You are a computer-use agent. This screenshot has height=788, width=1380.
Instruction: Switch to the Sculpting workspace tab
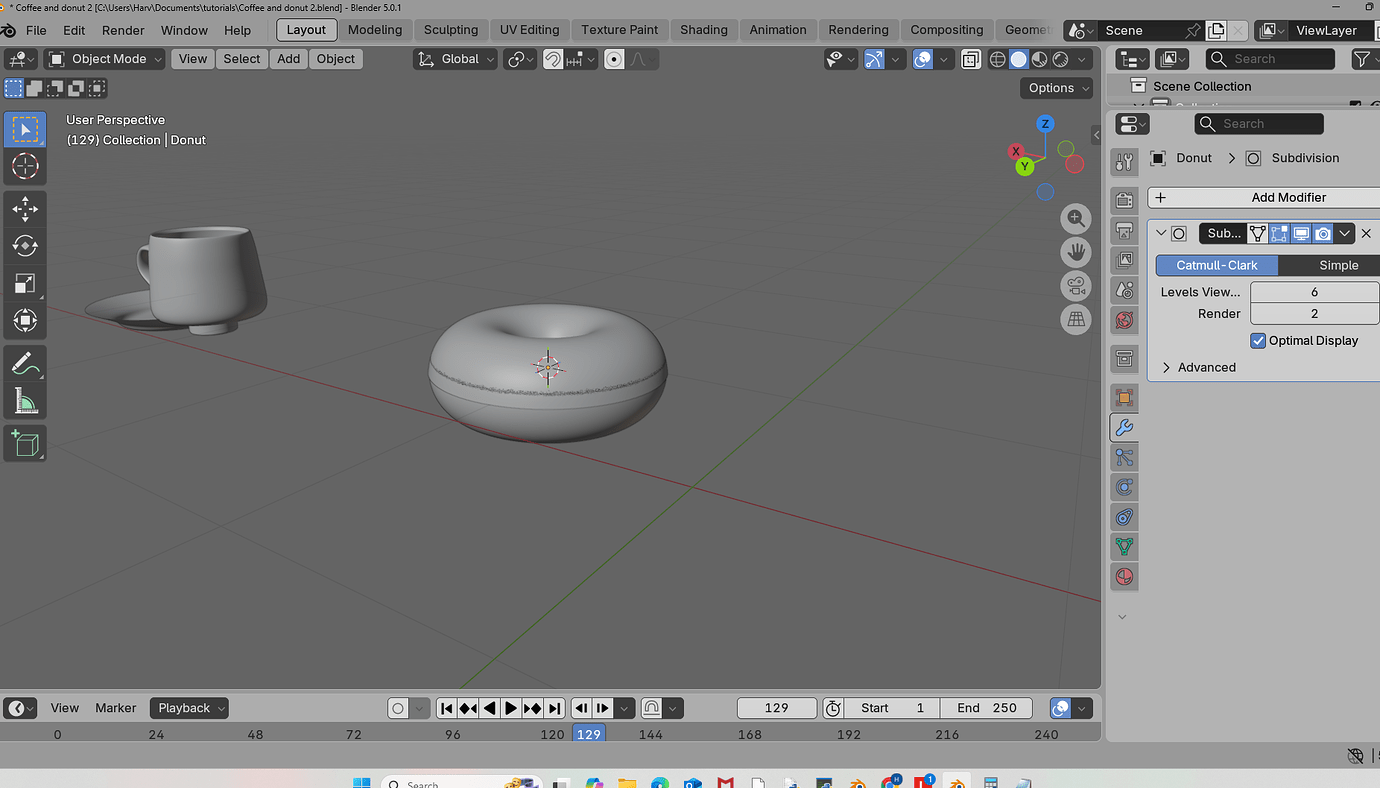451,30
